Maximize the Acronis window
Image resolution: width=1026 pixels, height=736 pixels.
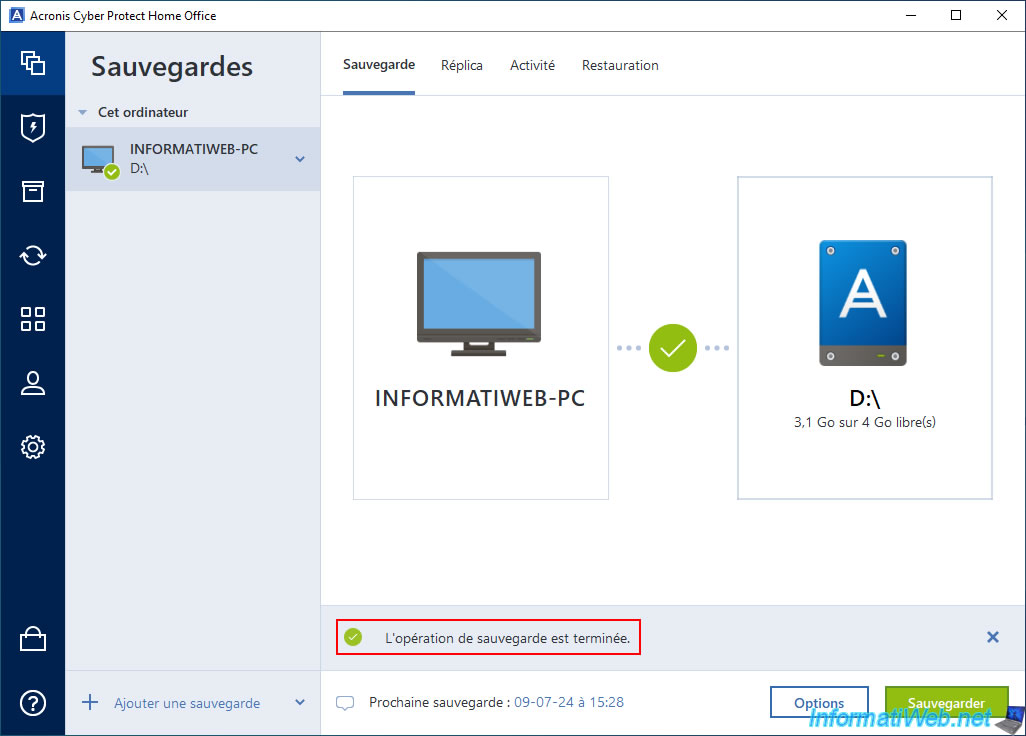(x=956, y=15)
